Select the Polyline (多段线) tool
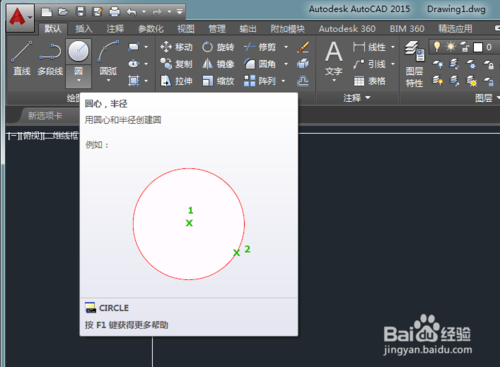Screen dimensions: 500x367 click(x=50, y=58)
